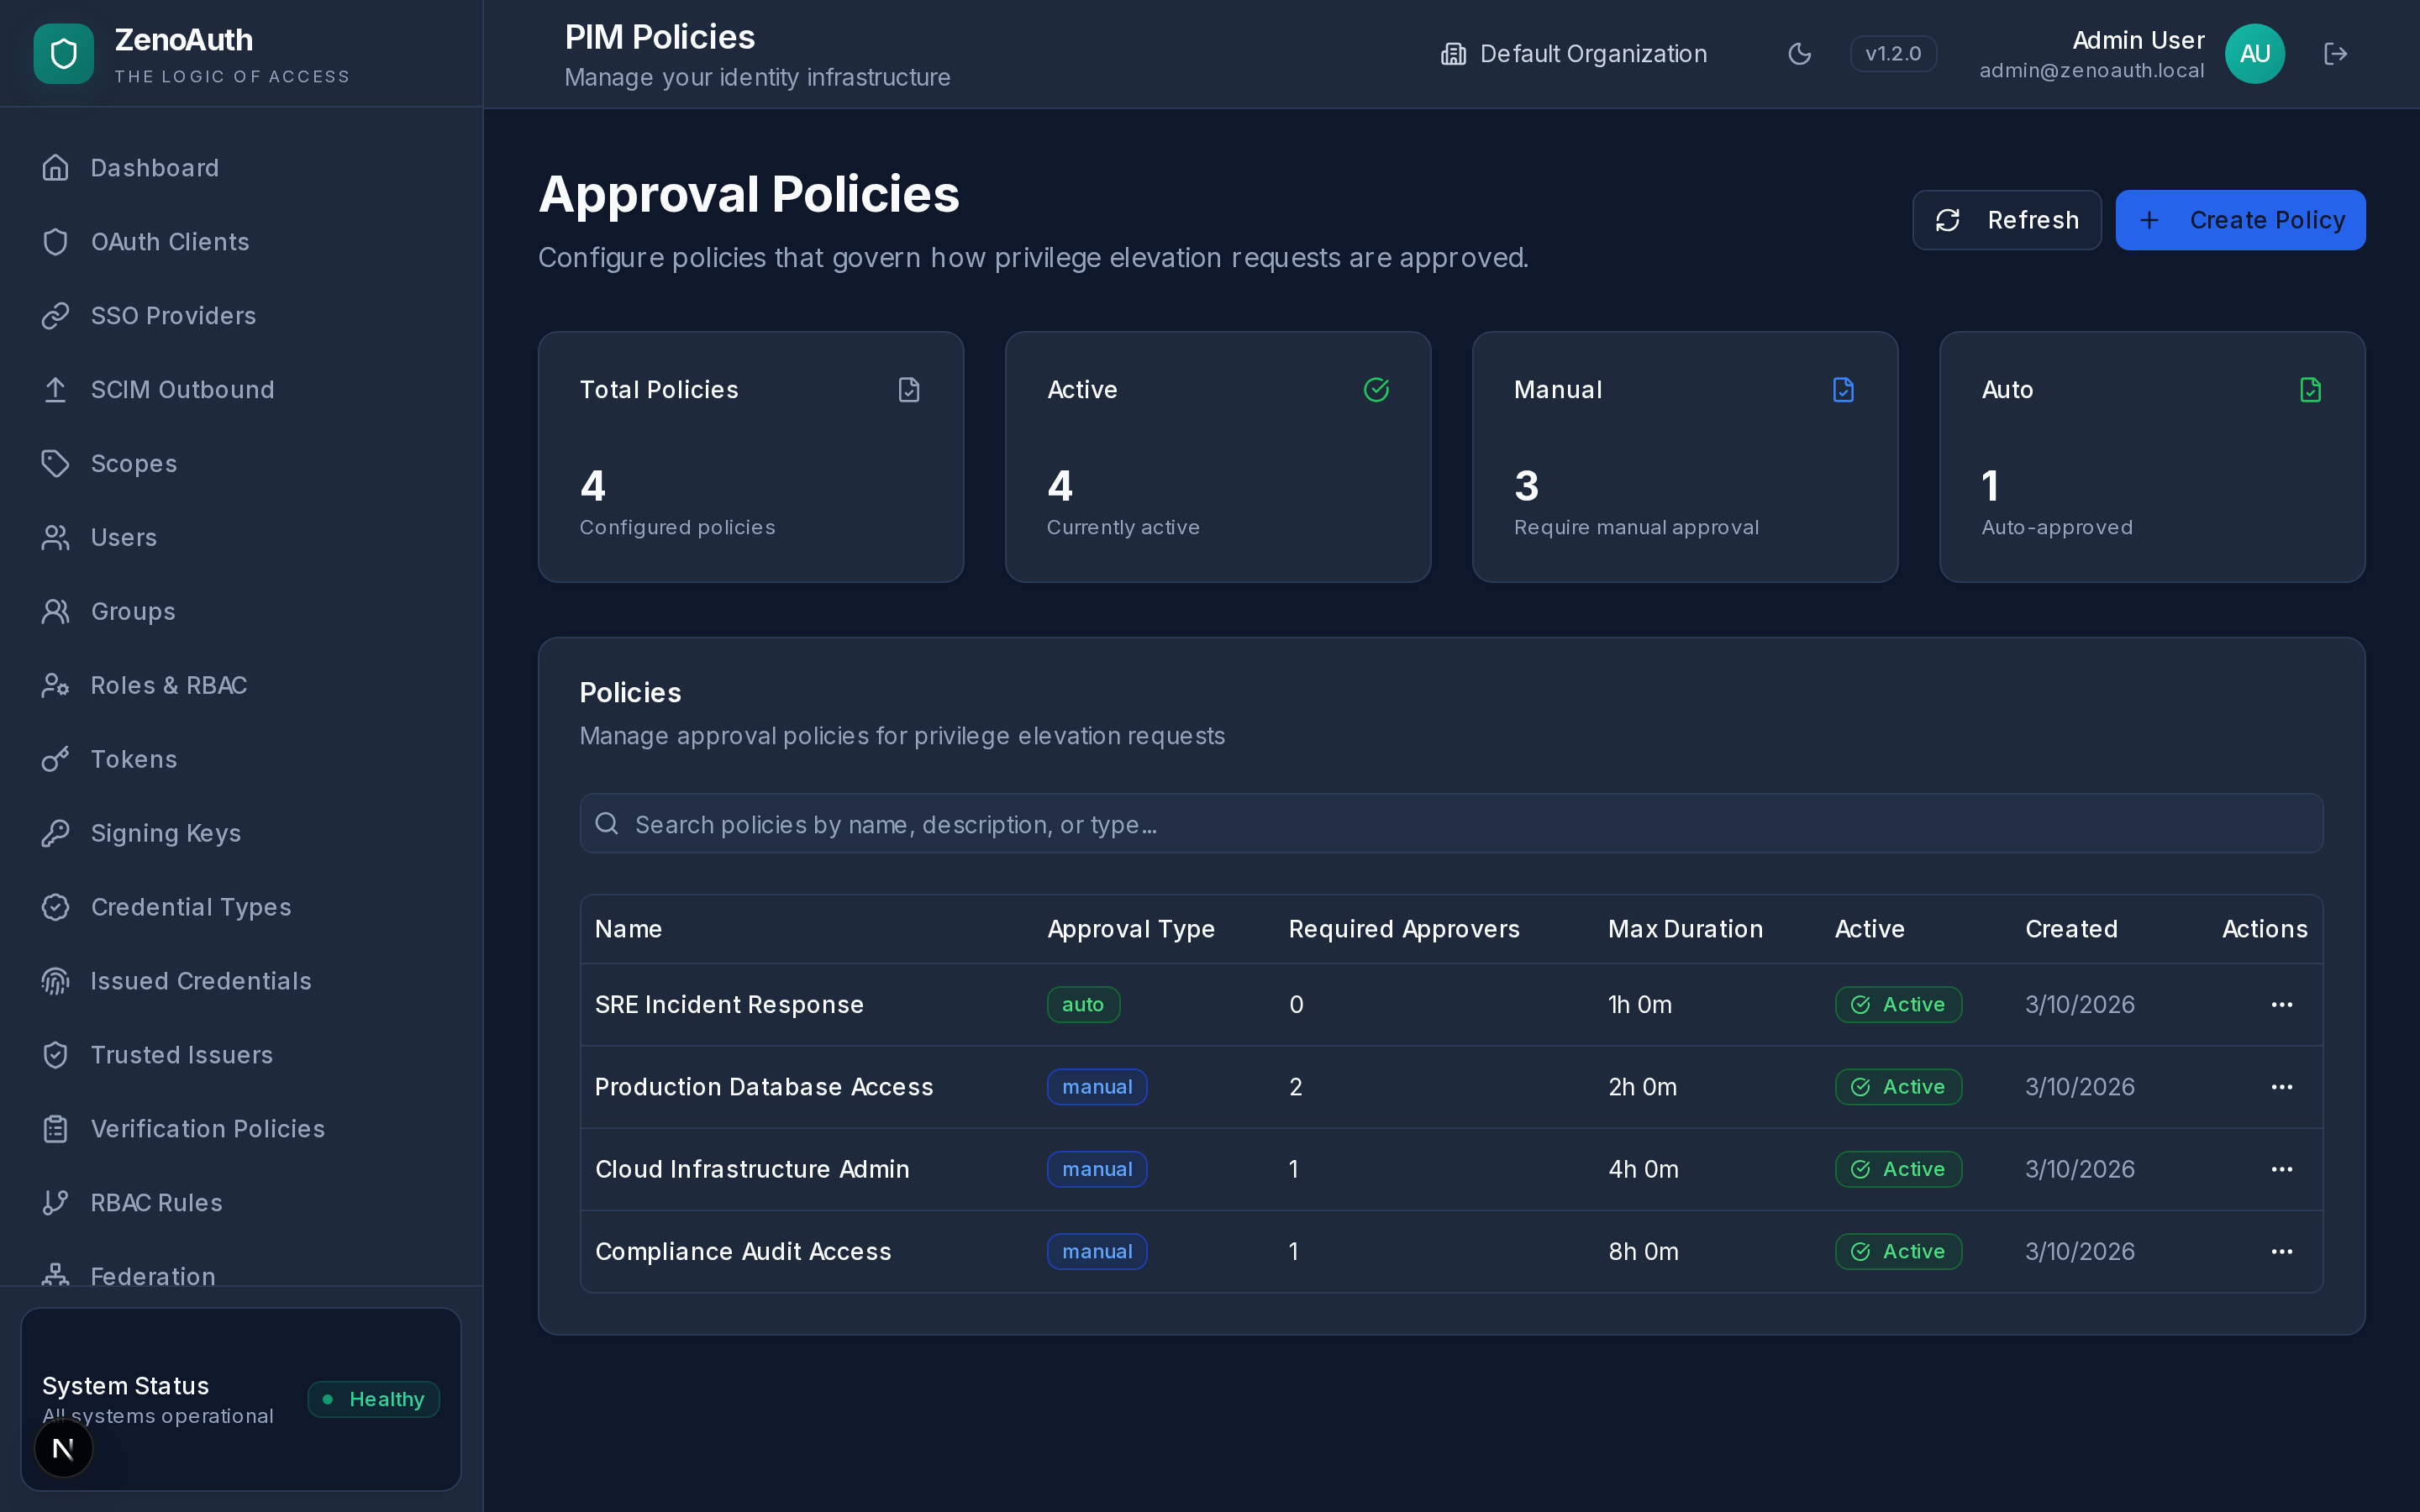This screenshot has height=1512, width=2420.
Task: Open Issued Credentials from the sidebar
Action: click(x=201, y=980)
